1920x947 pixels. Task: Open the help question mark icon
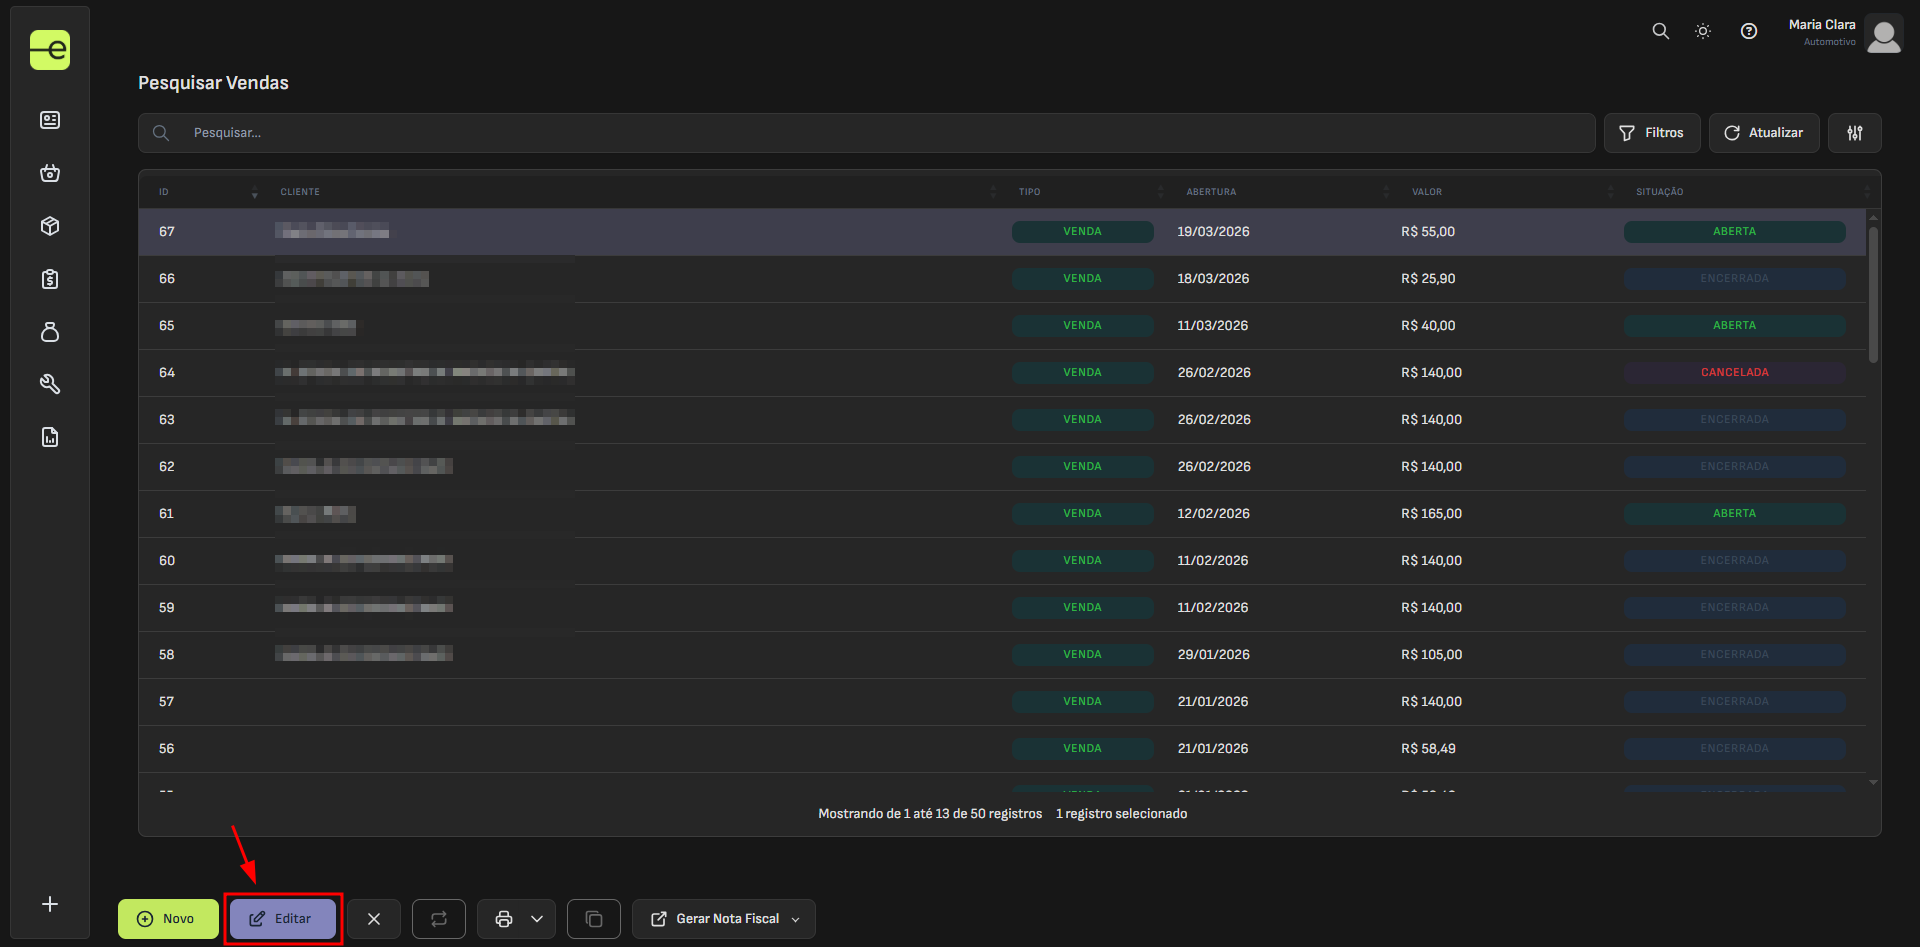point(1748,31)
